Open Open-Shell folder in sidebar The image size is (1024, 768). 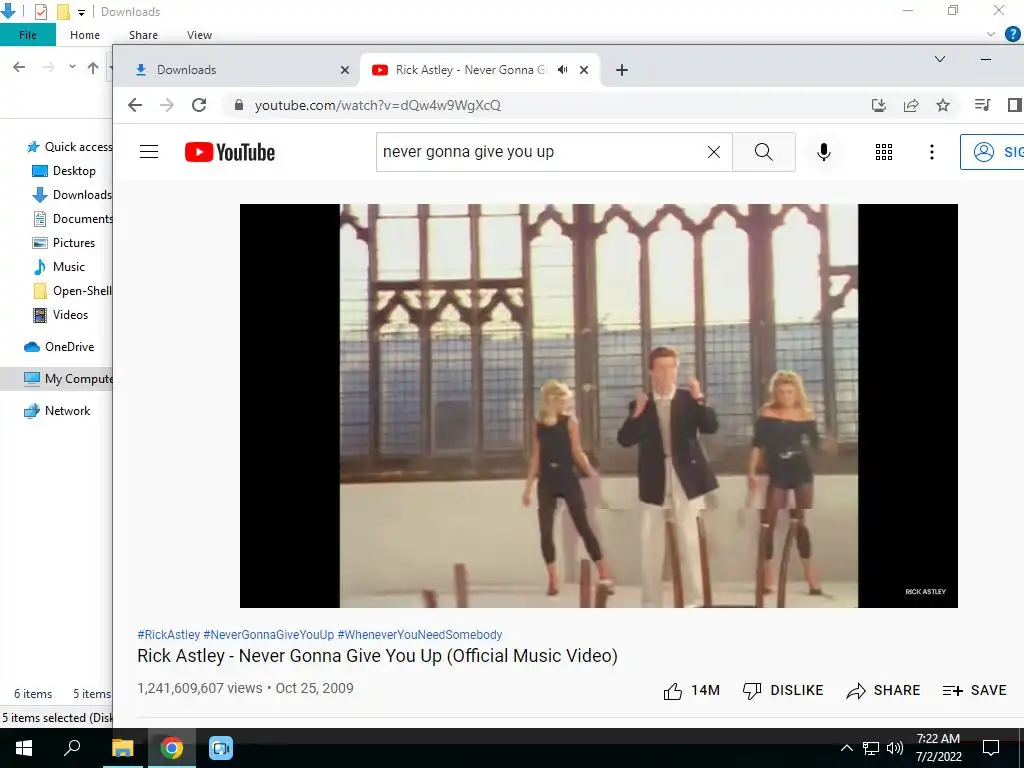coord(72,291)
